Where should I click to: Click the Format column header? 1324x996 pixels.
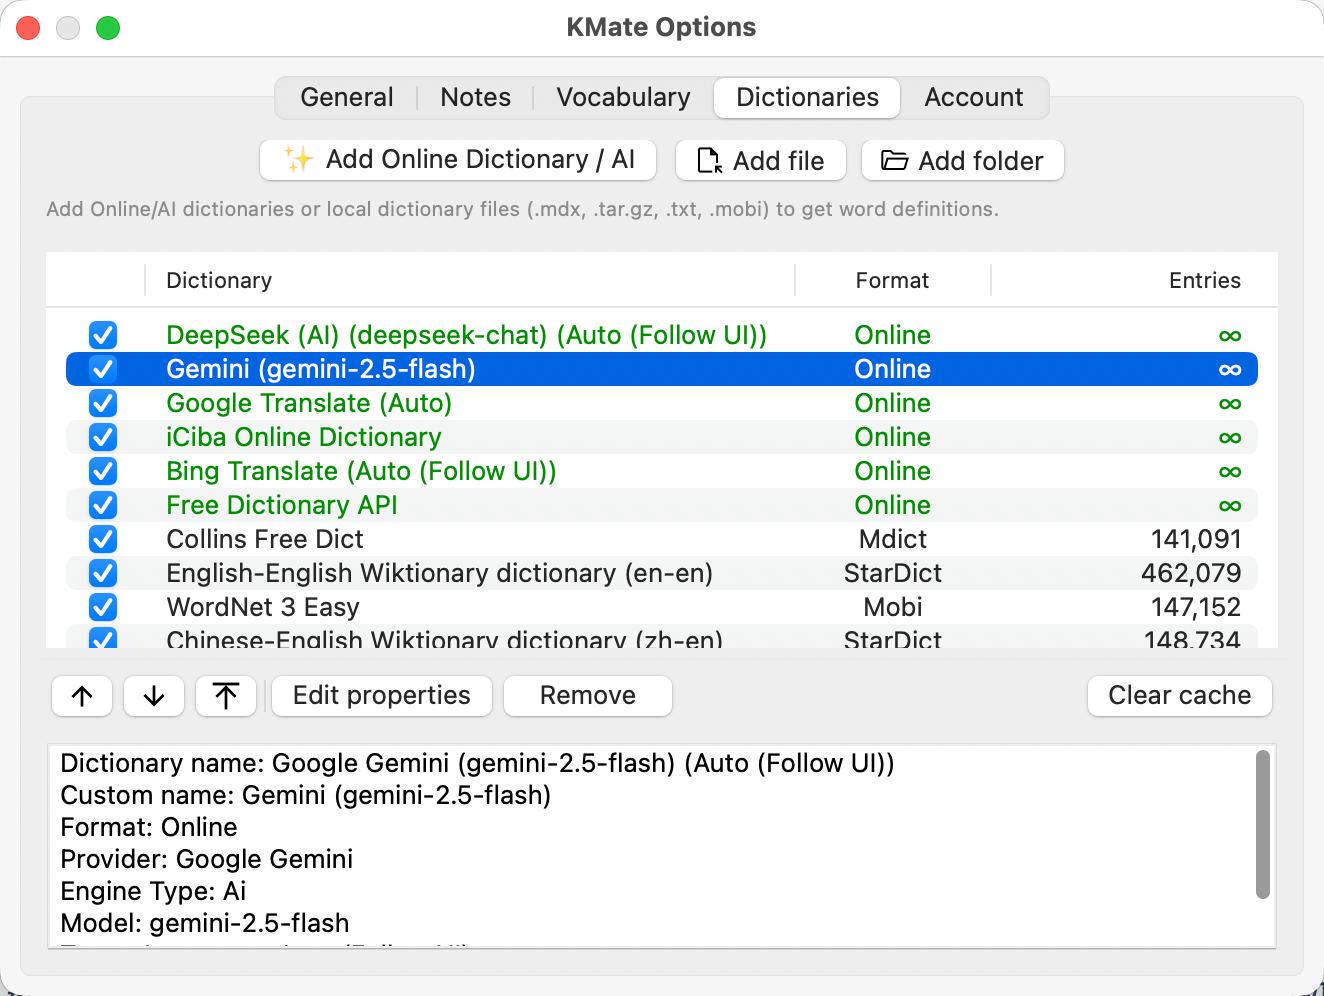[x=892, y=281]
